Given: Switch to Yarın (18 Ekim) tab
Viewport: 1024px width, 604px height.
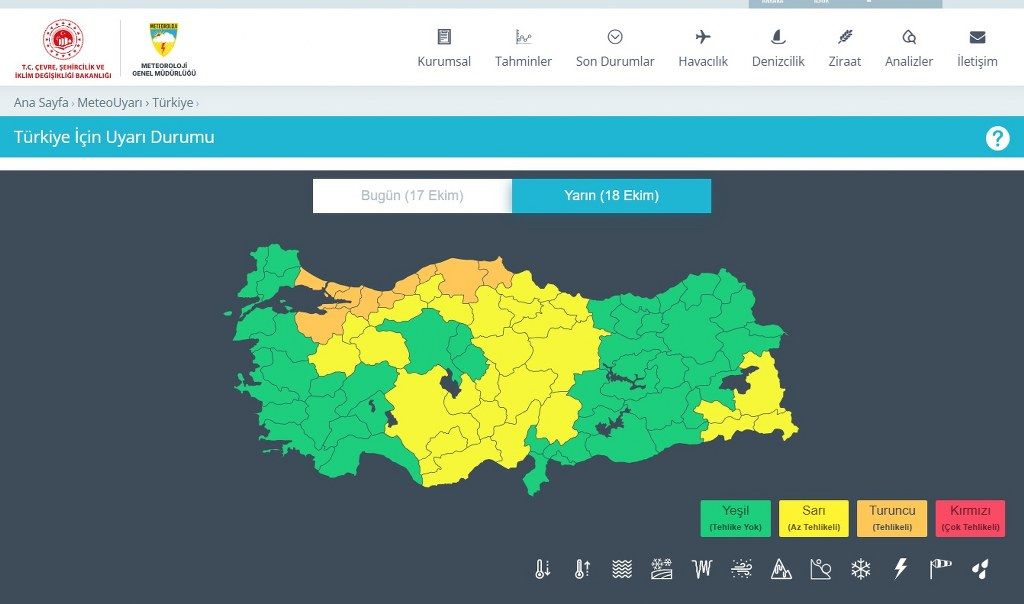Looking at the screenshot, I should click(x=611, y=196).
